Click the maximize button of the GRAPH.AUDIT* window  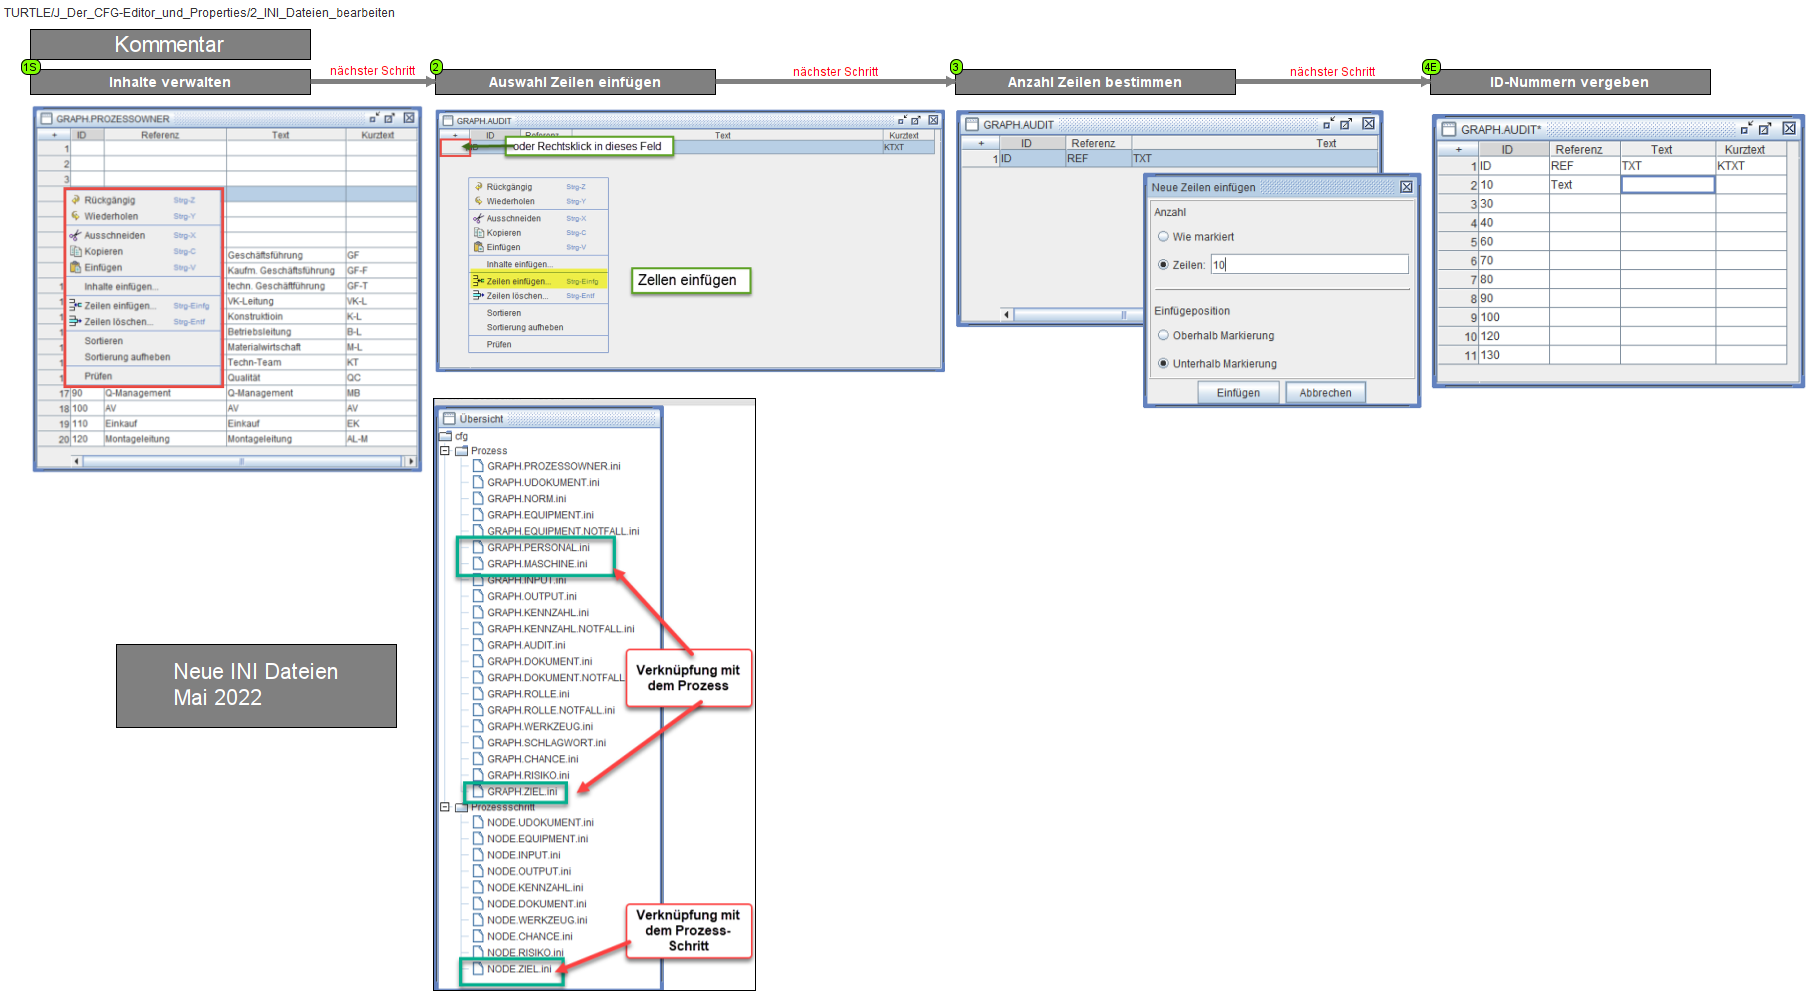pyautogui.click(x=1765, y=129)
